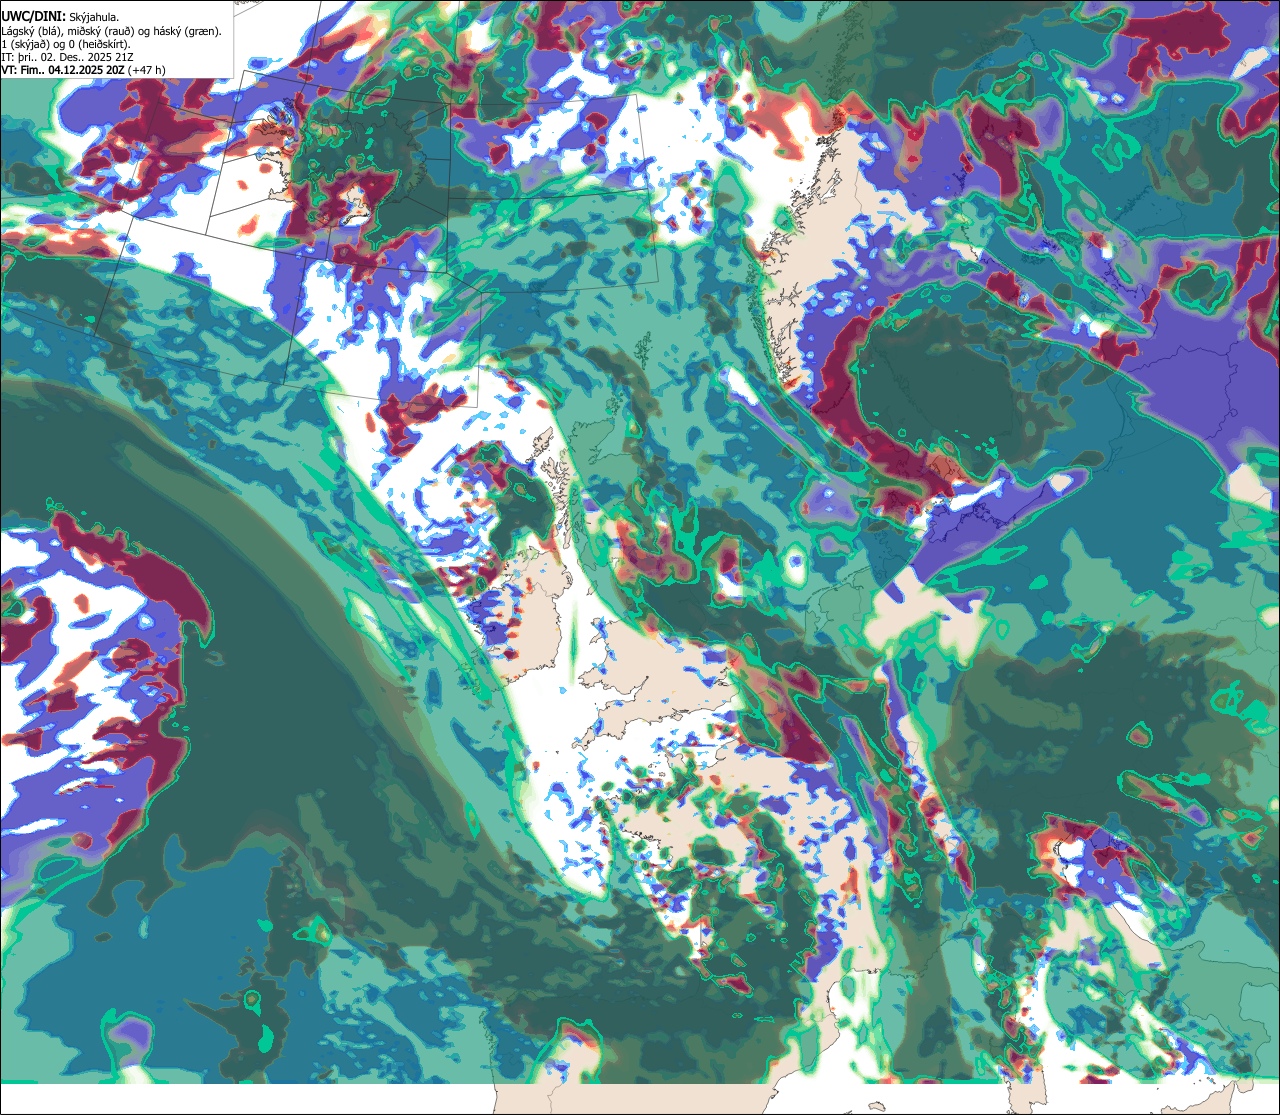Click the 'háský (græn).' legend text
The image size is (1280, 1115).
[188, 32]
